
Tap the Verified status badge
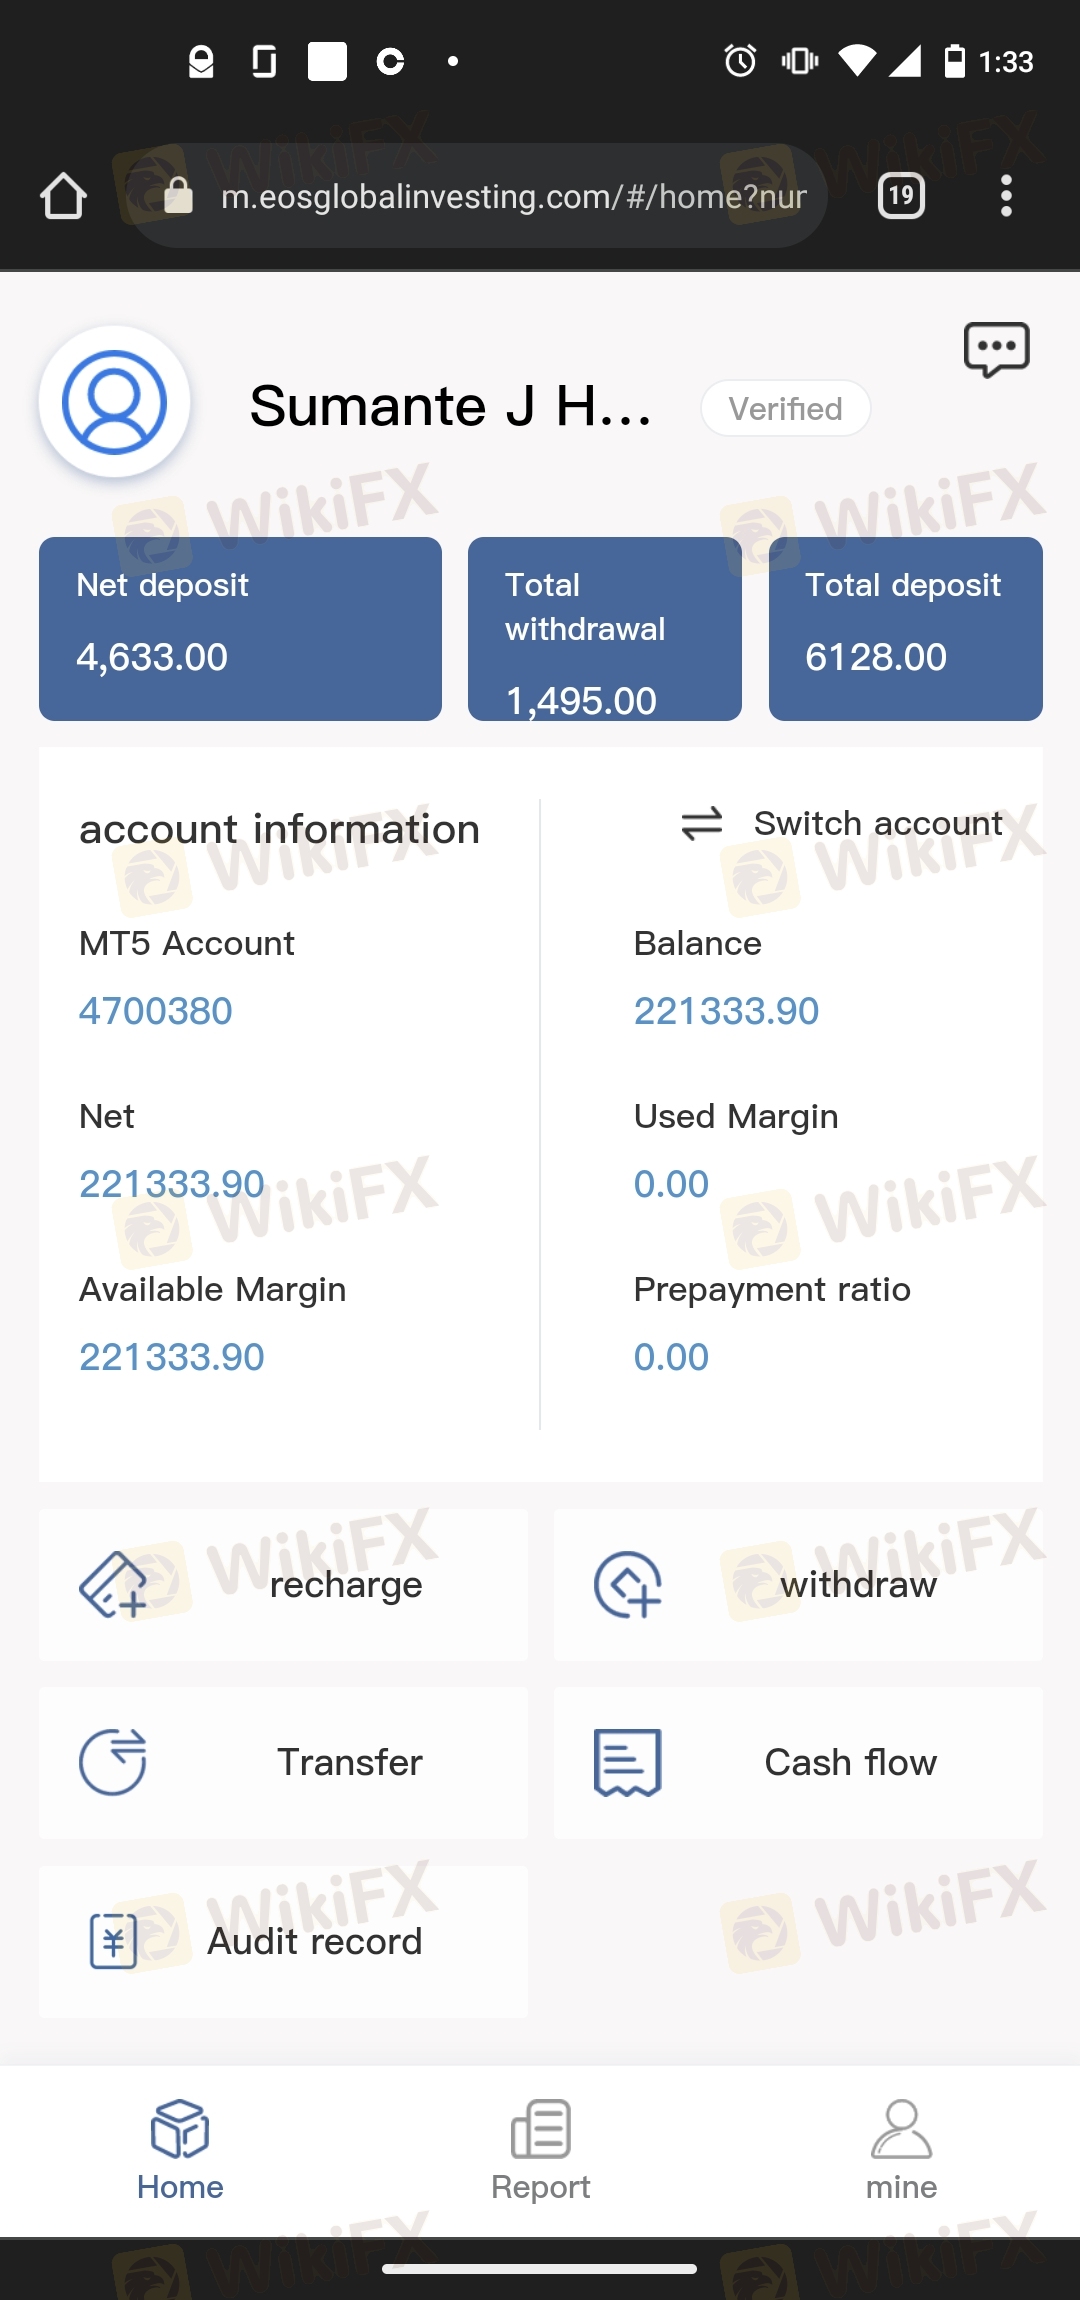(x=785, y=408)
